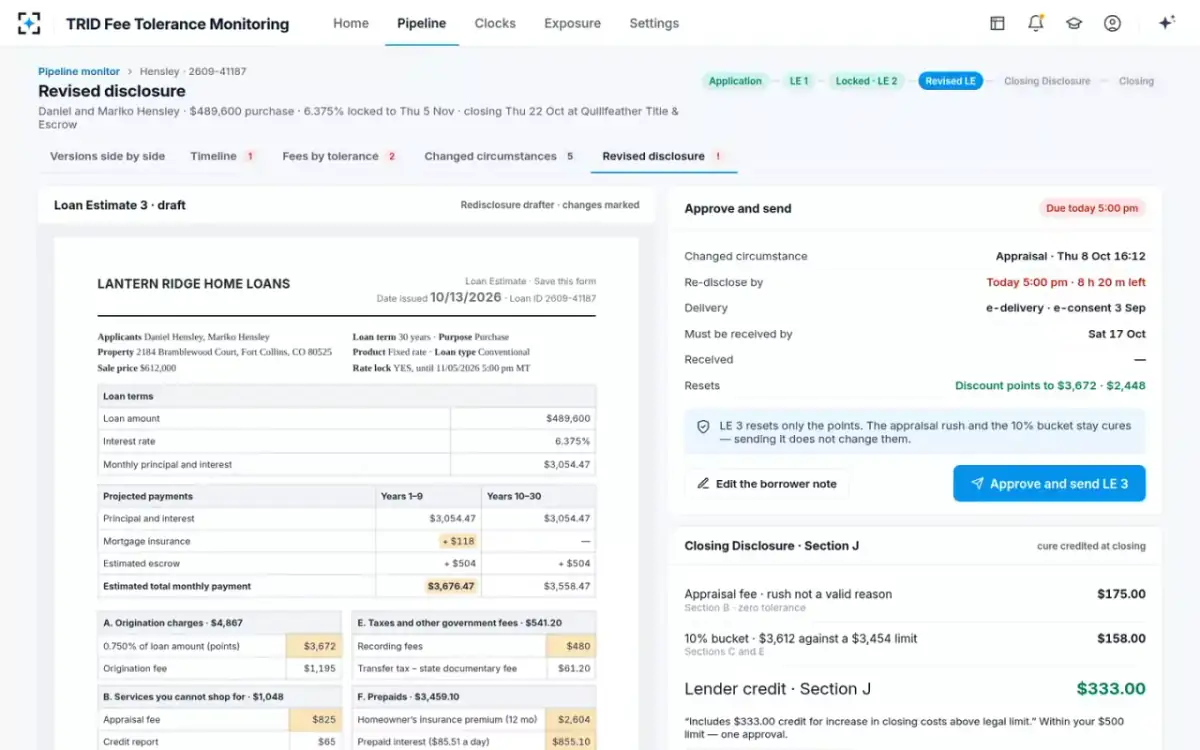This screenshot has height=750, width=1200.
Task: Select the Pipeline menu
Action: click(x=422, y=23)
